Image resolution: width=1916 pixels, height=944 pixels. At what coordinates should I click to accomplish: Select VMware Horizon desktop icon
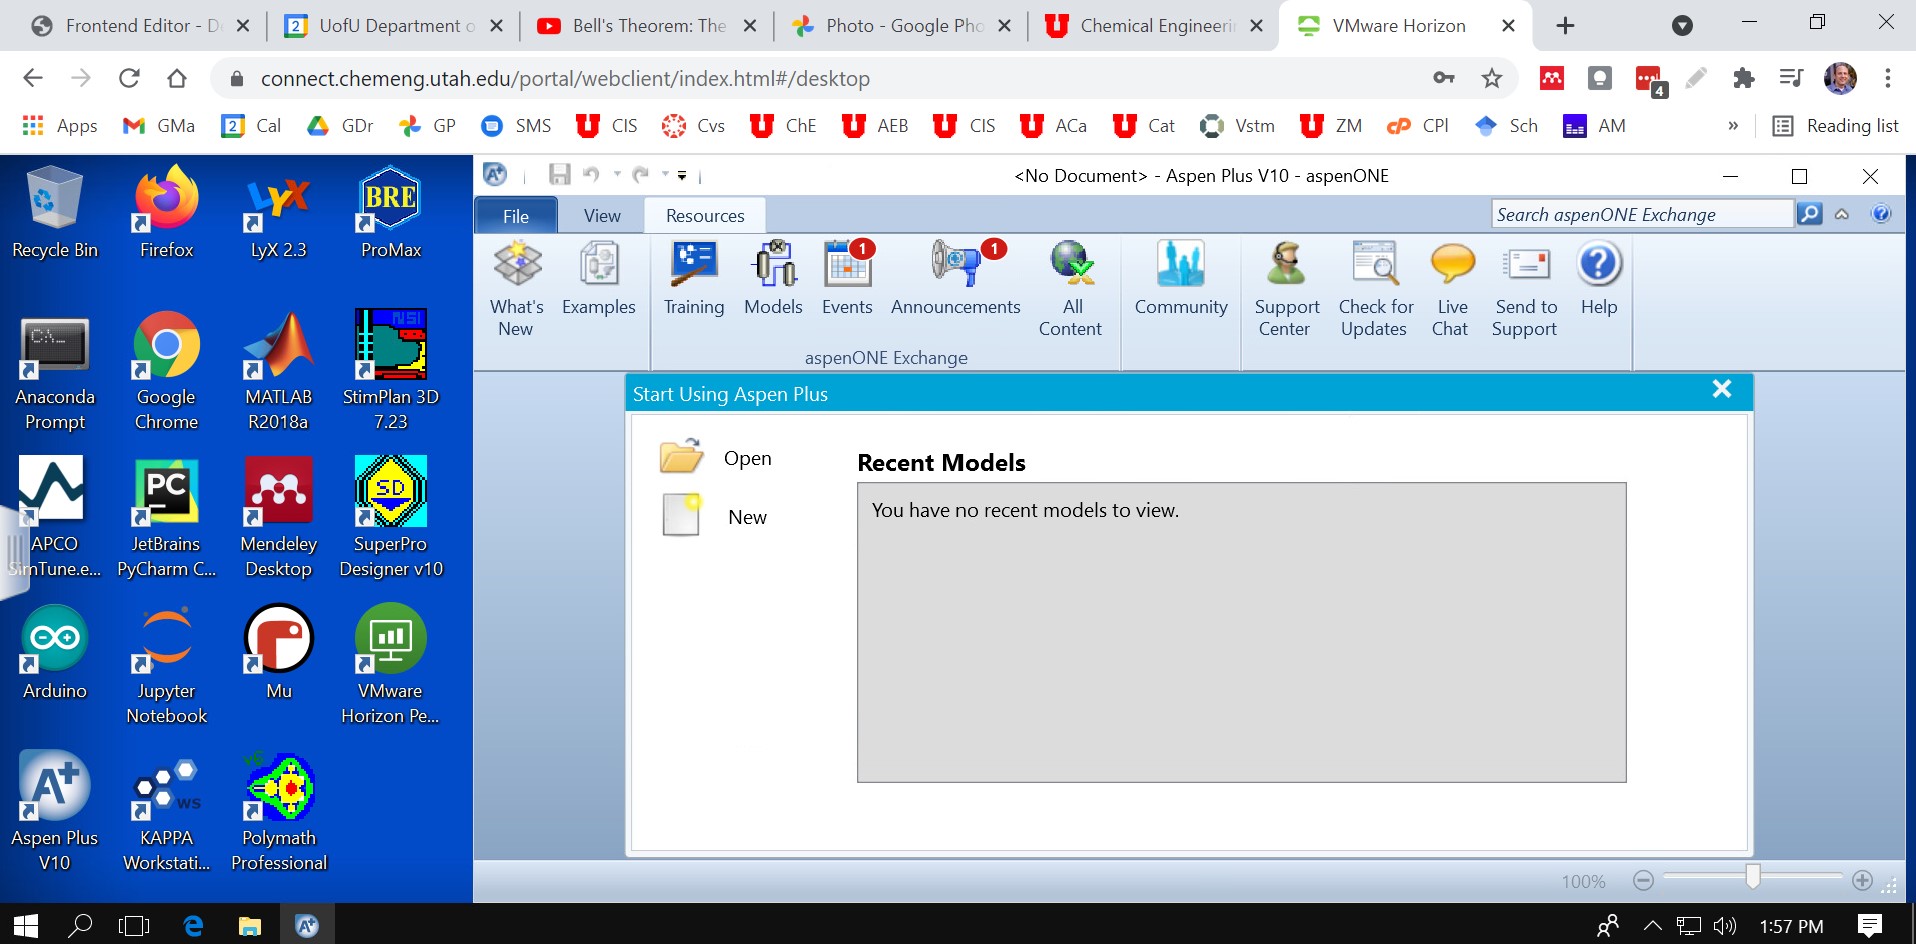point(391,665)
